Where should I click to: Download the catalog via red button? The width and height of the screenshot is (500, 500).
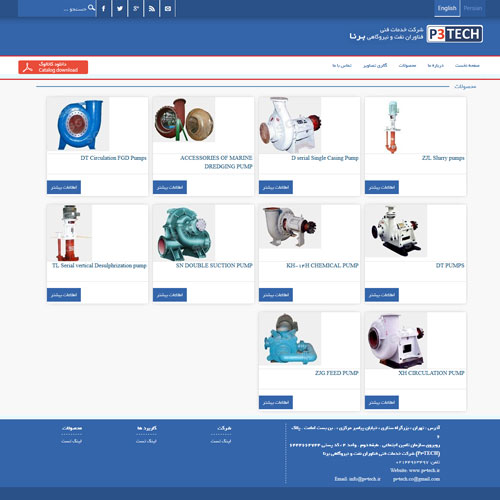tap(53, 67)
